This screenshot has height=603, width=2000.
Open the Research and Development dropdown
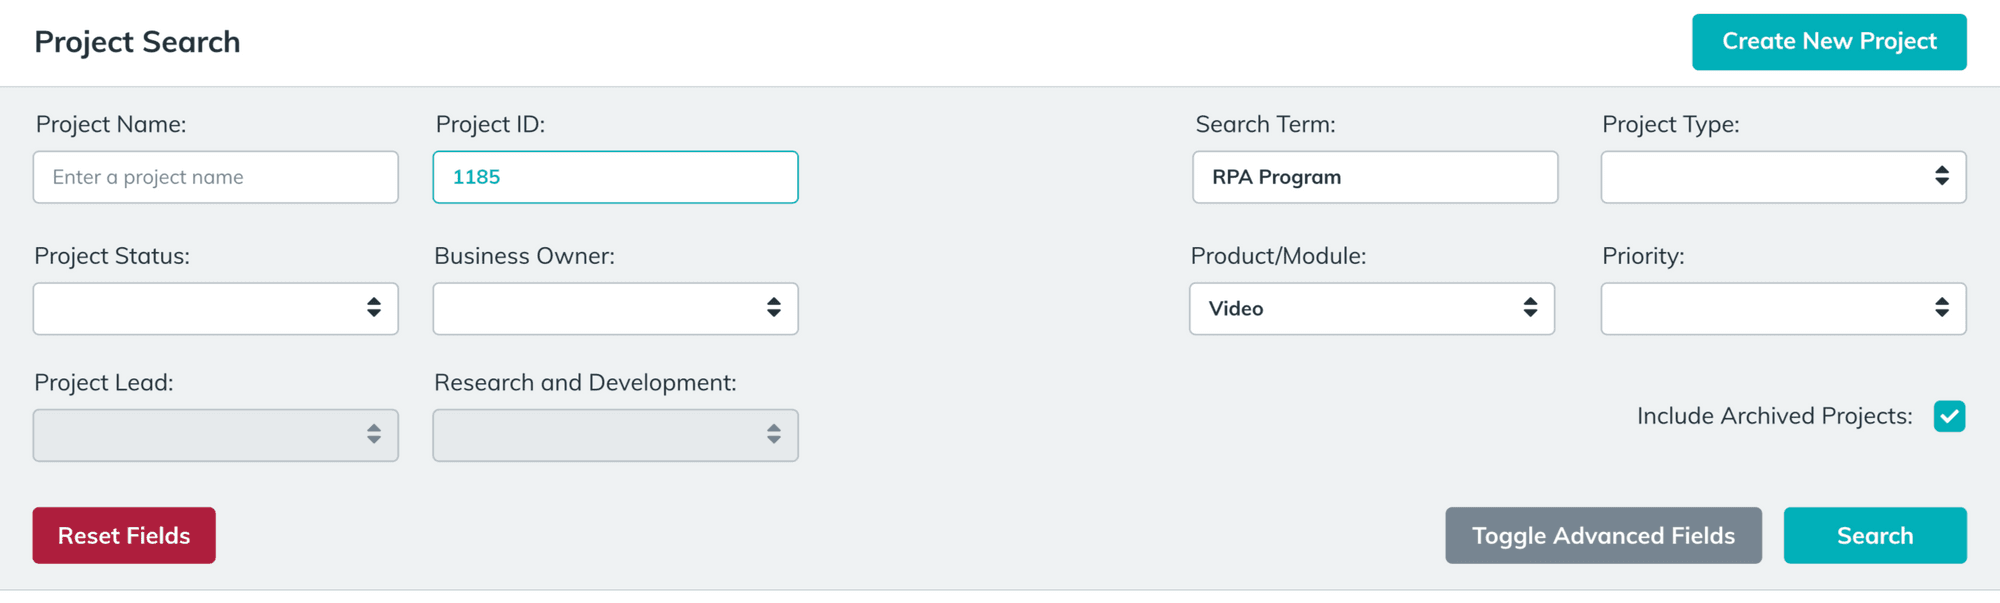coord(615,435)
